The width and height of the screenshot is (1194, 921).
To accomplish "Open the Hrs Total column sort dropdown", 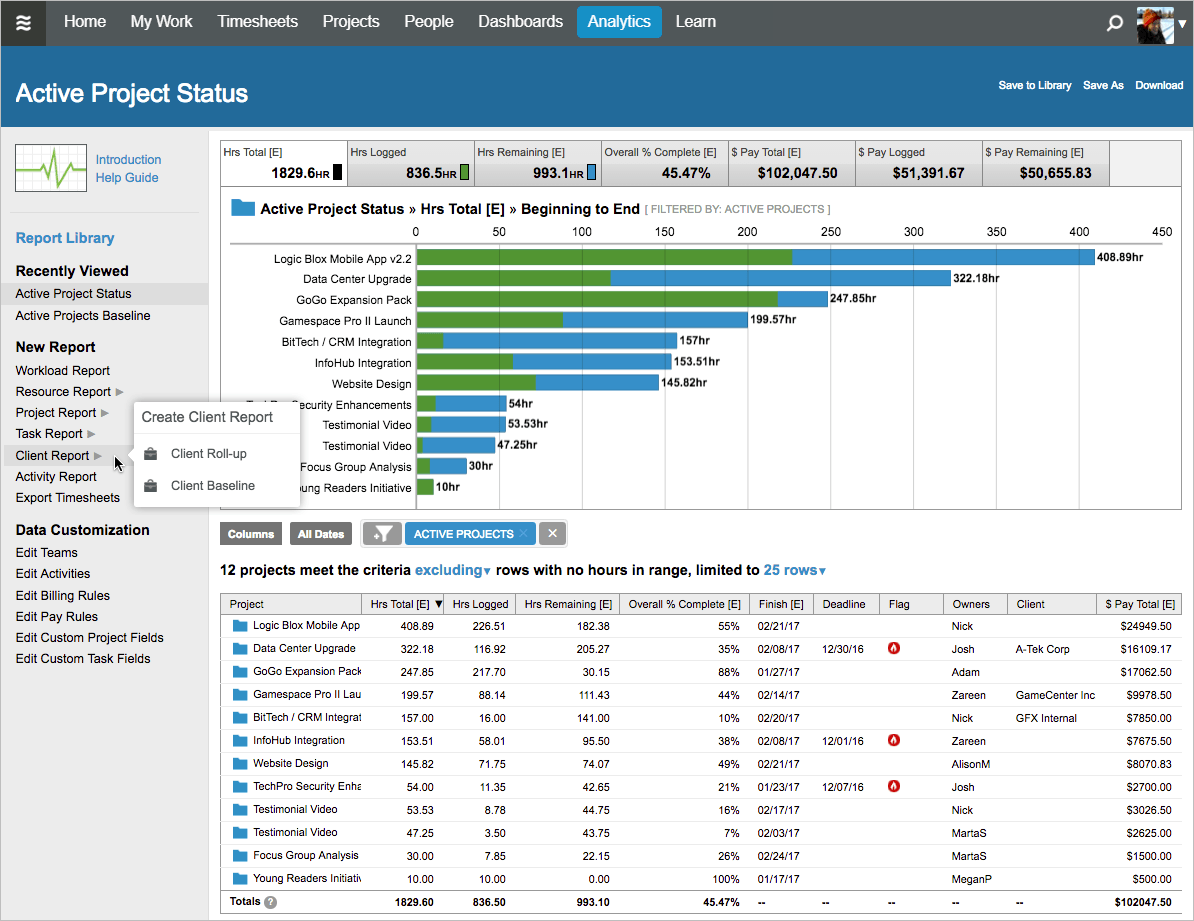I will (437, 604).
